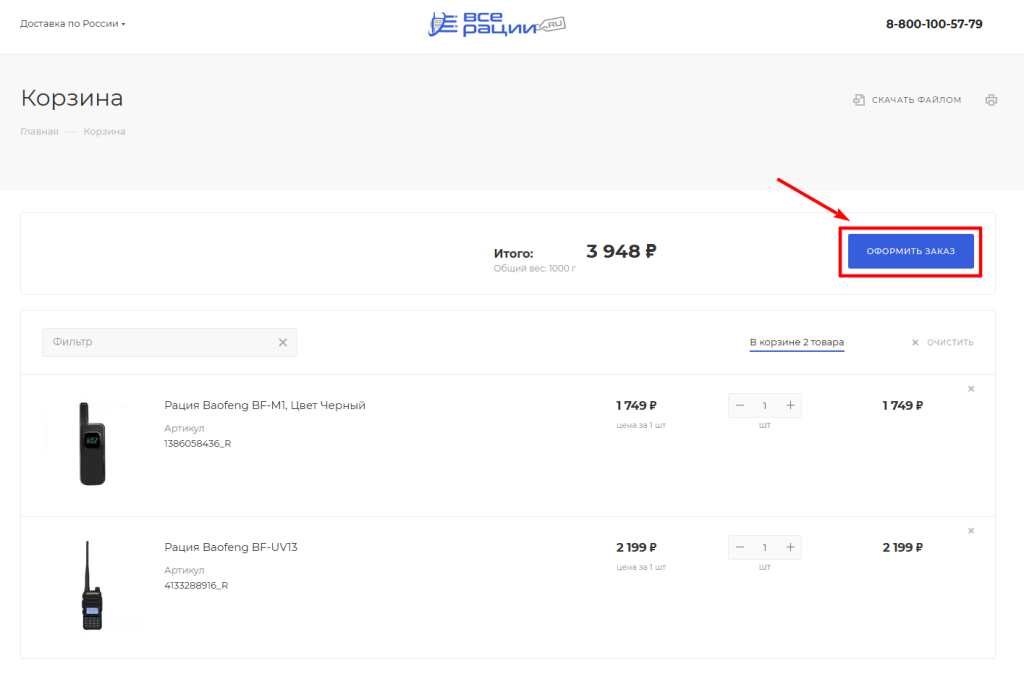
Task: Open the Все Рации logo homepage
Action: 497,24
